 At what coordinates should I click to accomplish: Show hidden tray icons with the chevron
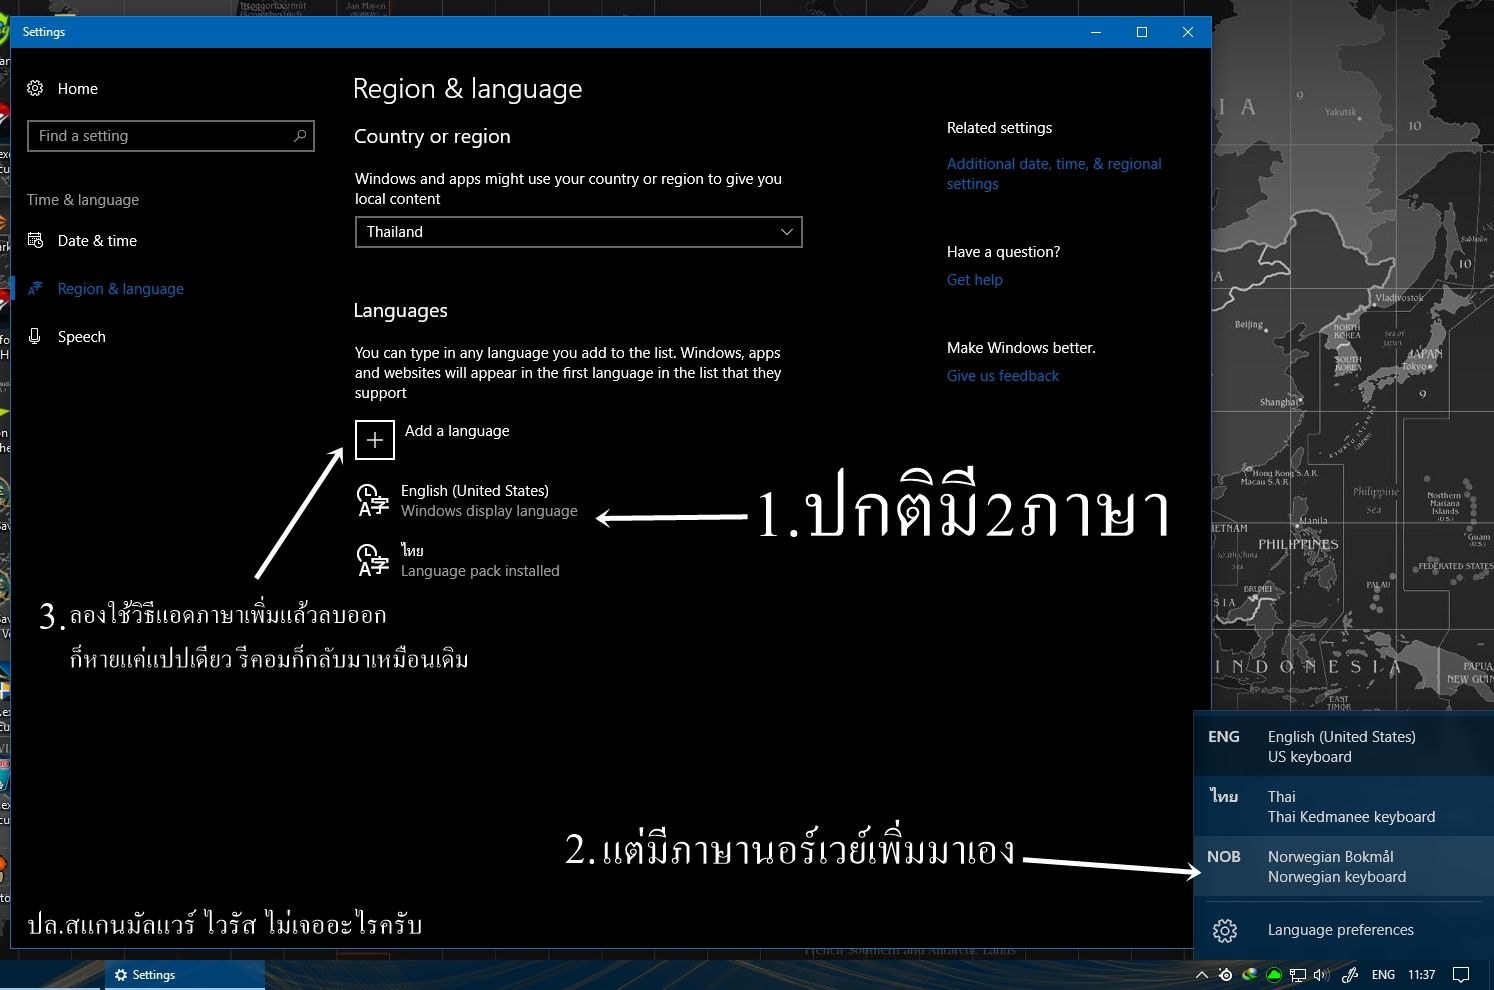point(1201,975)
